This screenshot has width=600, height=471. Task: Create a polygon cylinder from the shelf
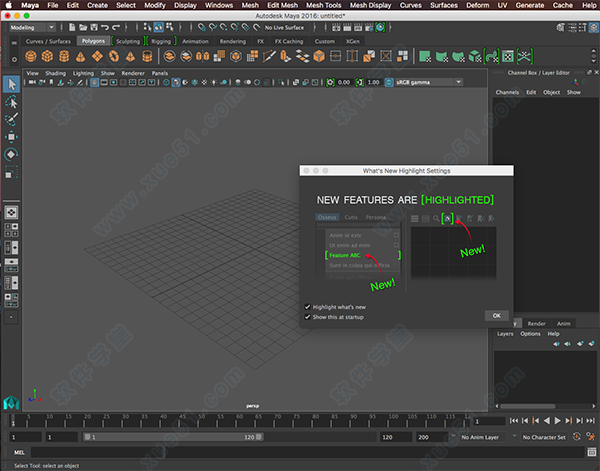(x=64, y=56)
